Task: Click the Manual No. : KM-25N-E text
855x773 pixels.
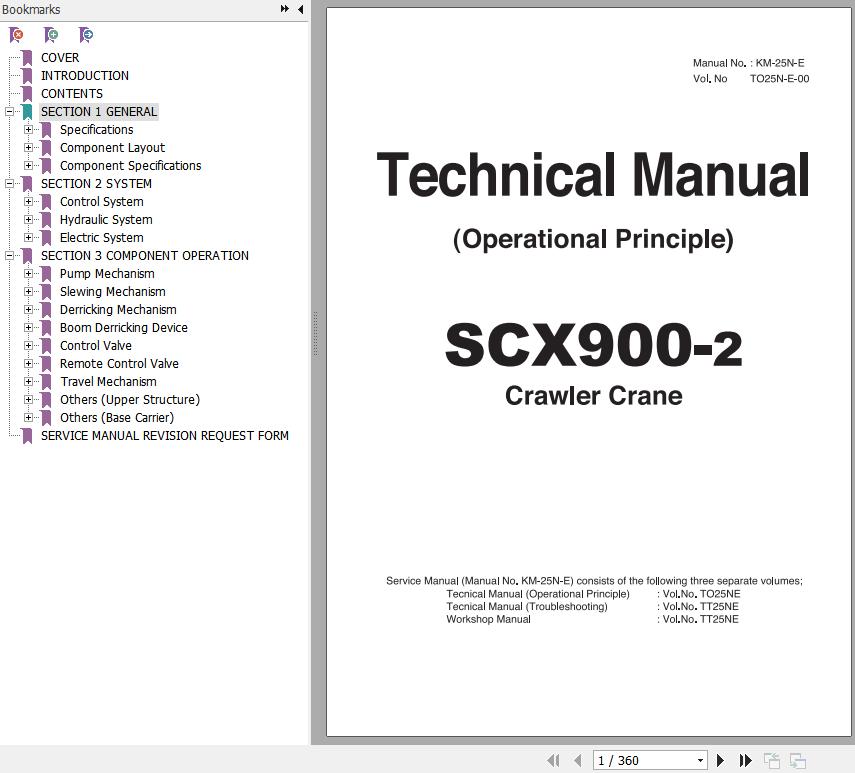Action: coord(748,63)
